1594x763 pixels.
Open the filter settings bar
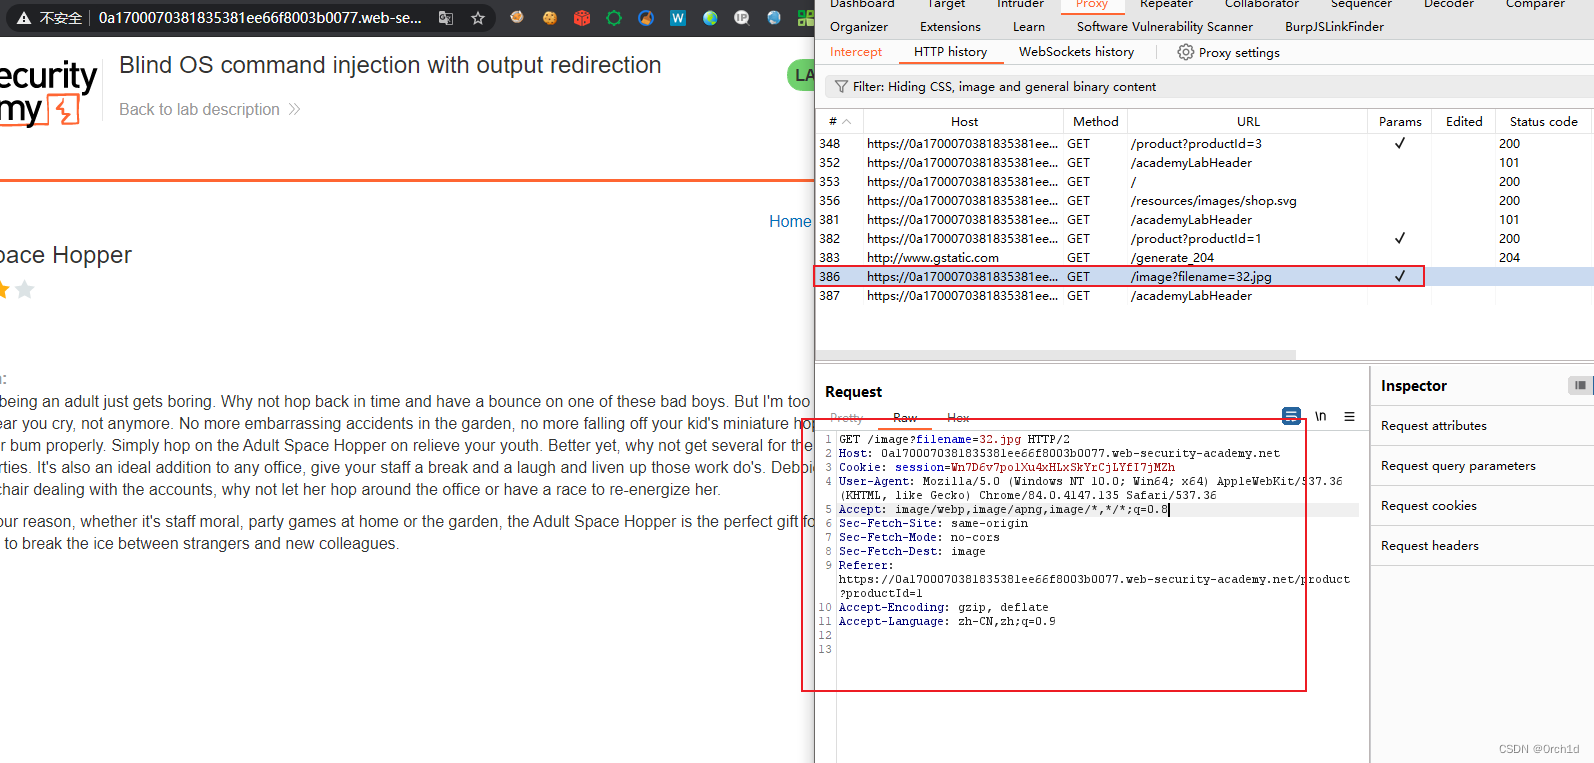coord(1209,87)
